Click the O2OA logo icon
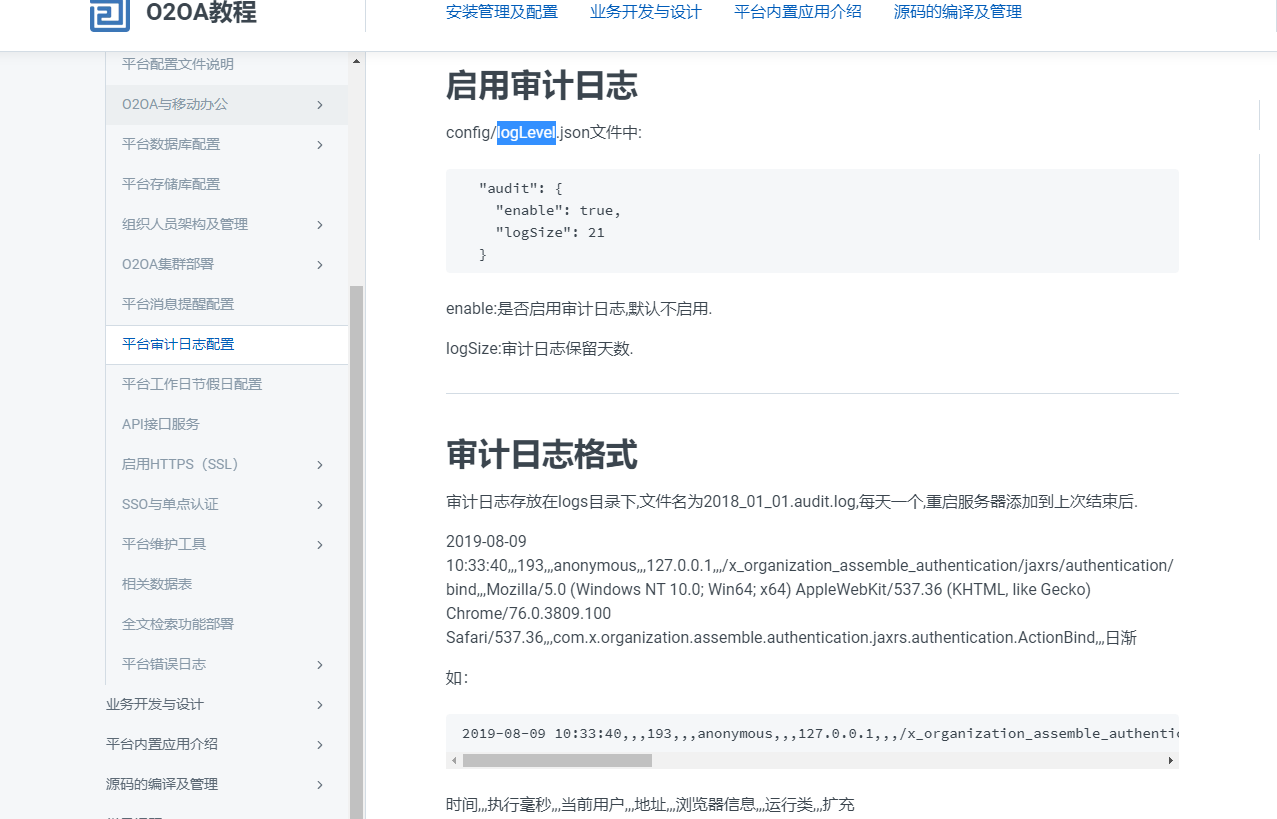The height and width of the screenshot is (819, 1277). tap(109, 14)
